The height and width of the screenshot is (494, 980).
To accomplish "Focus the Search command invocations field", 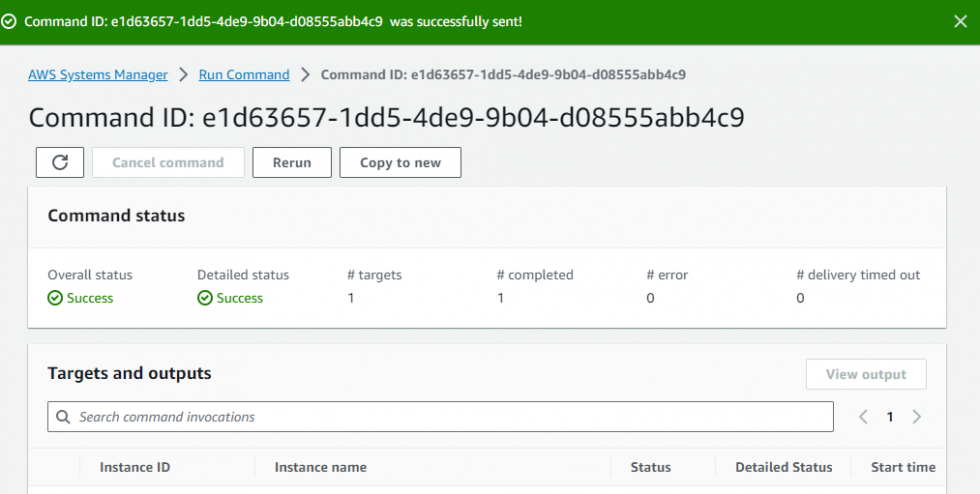I will [450, 417].
